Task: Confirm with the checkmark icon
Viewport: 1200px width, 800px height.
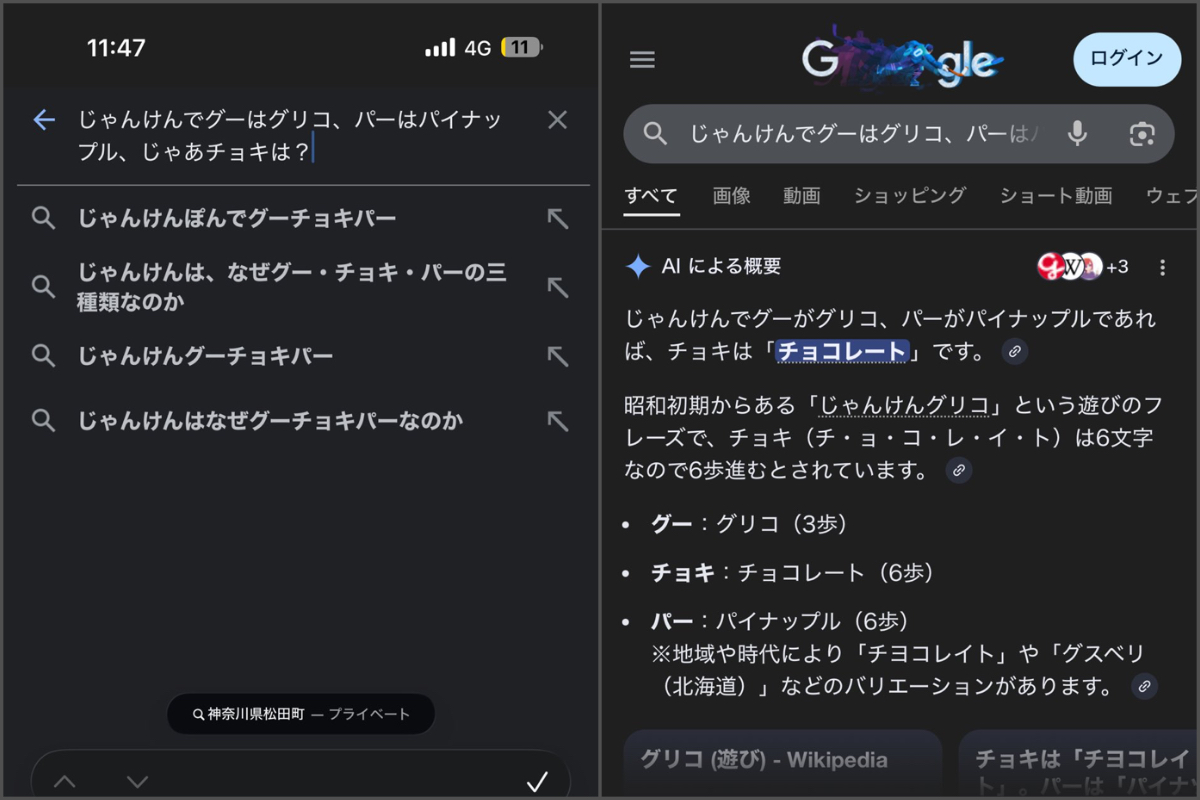Action: (x=537, y=782)
